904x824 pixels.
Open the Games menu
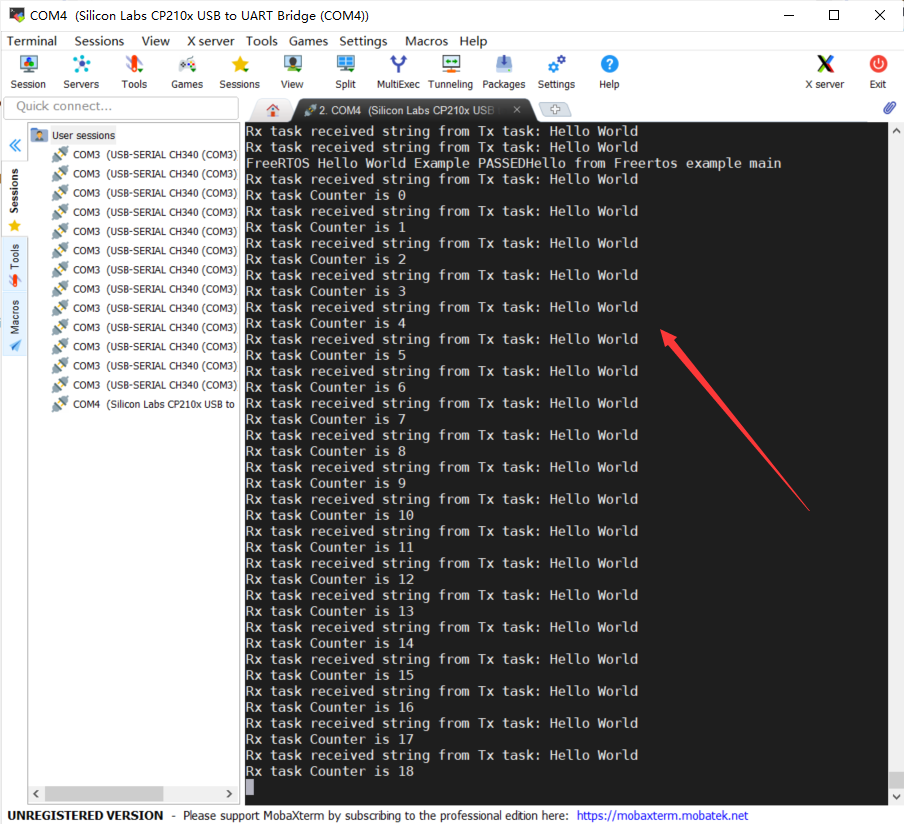point(308,41)
